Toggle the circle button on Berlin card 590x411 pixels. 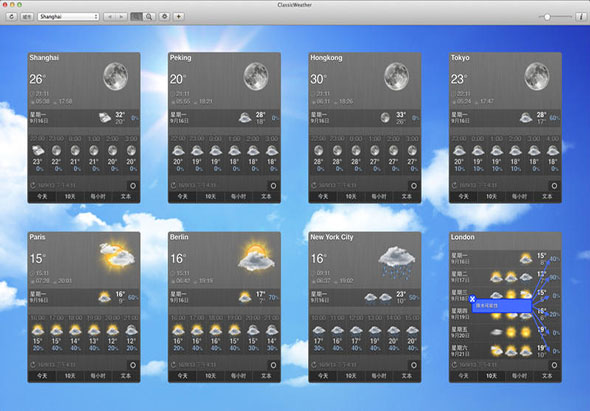click(x=273, y=365)
